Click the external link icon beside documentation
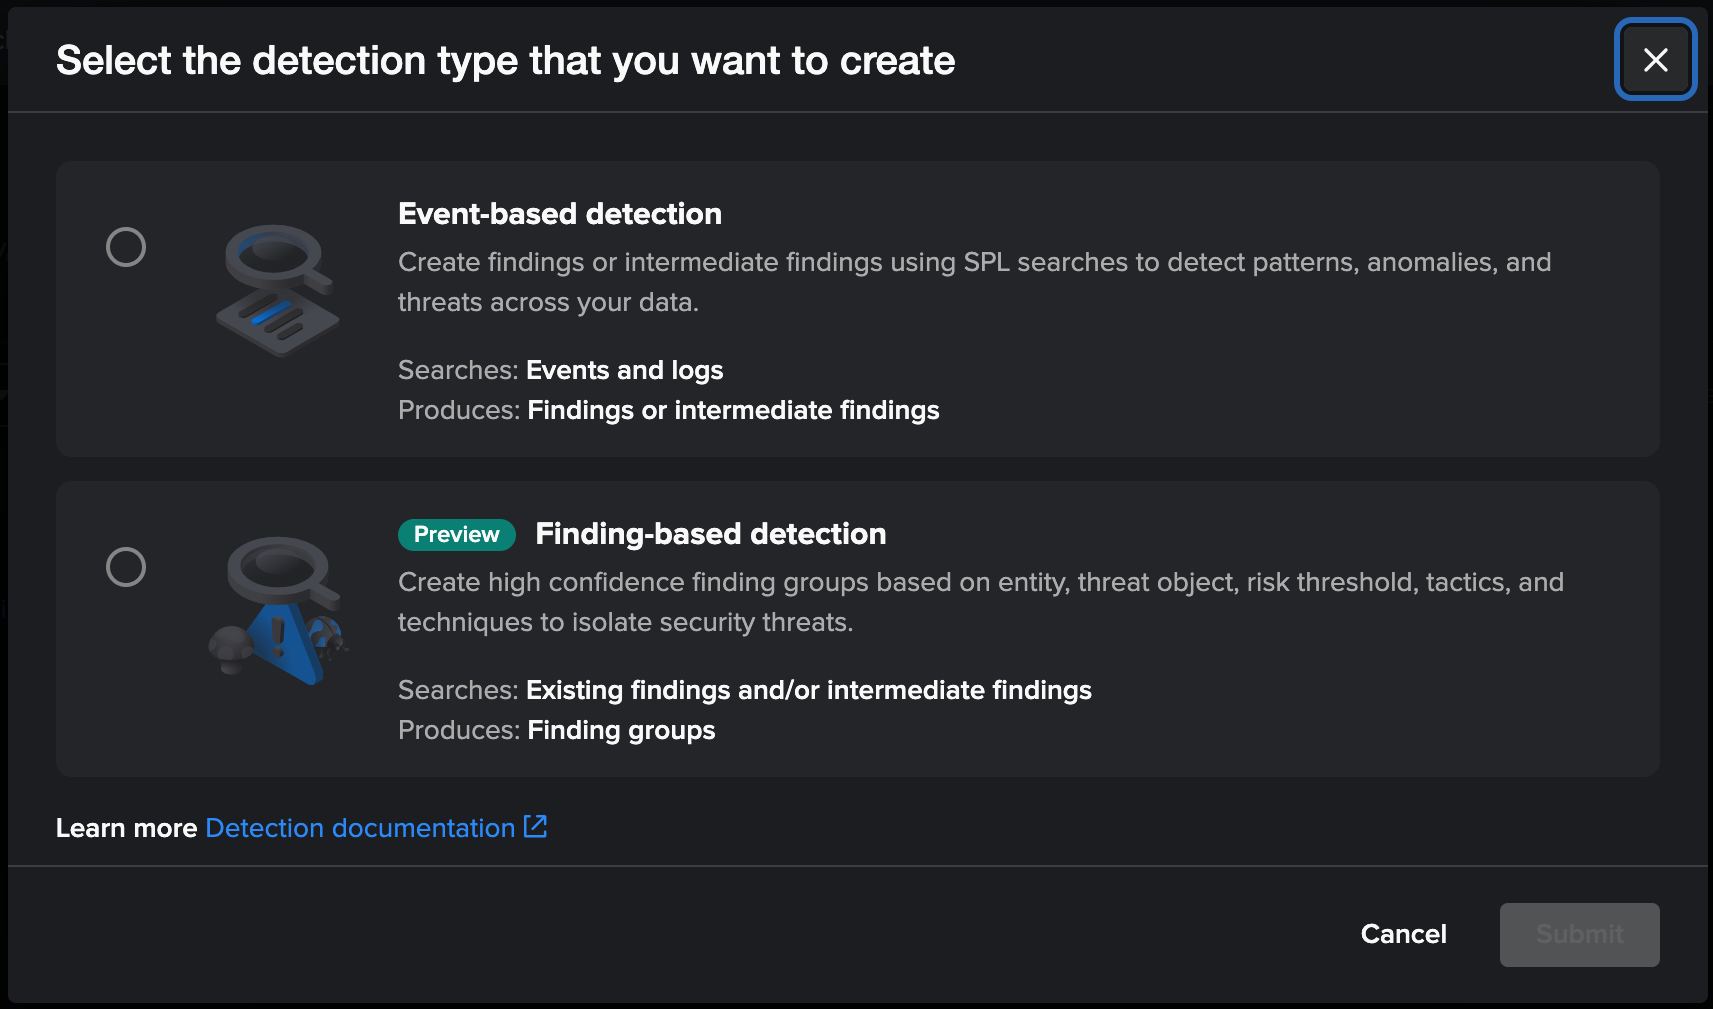The image size is (1713, 1009). tap(536, 827)
